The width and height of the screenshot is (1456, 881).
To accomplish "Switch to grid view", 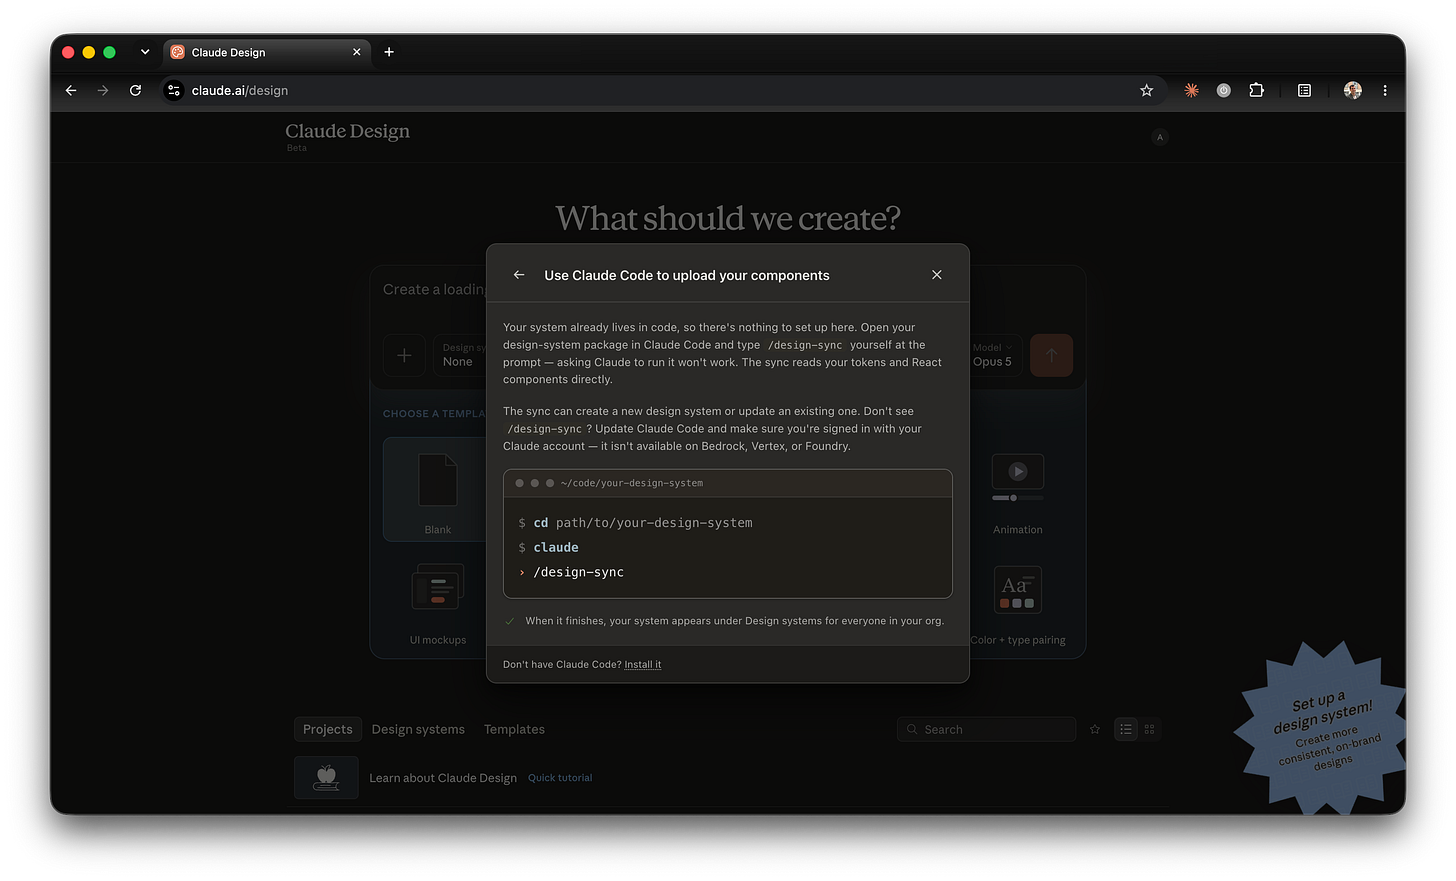I will [1150, 729].
